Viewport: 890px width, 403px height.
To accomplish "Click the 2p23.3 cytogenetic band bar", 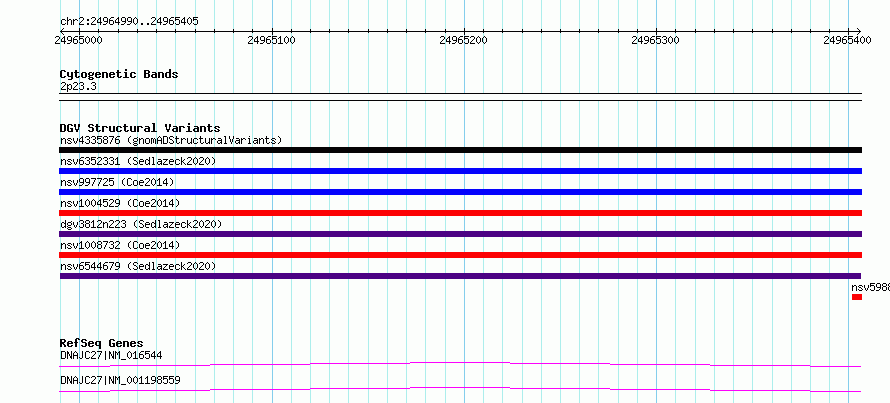I will [x=460, y=96].
